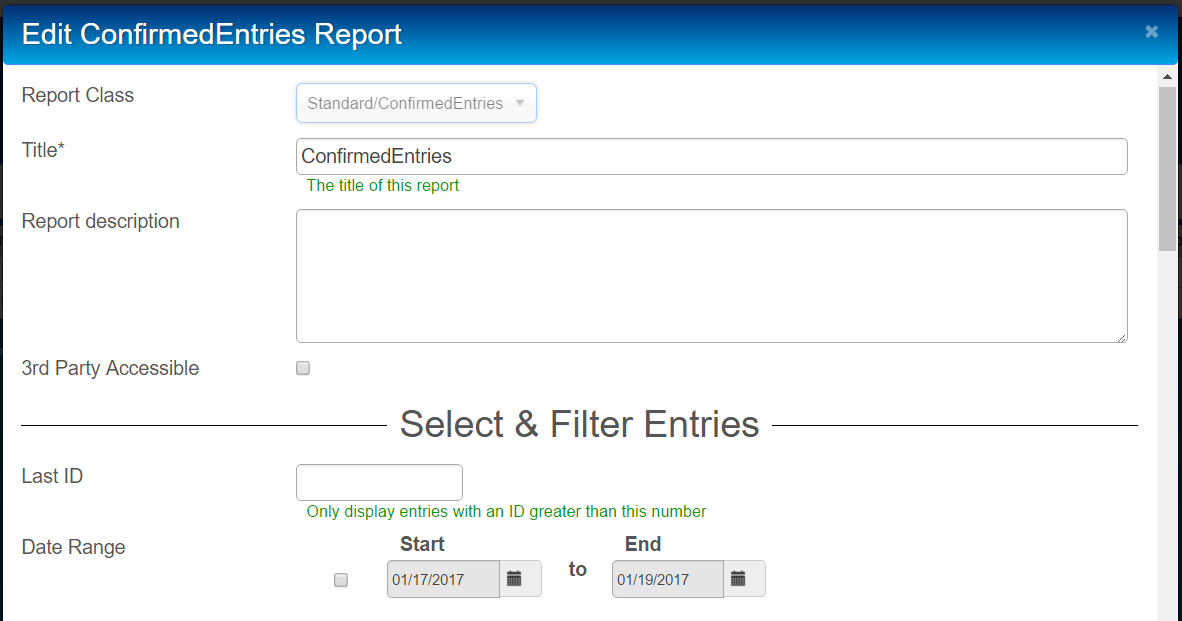This screenshot has height=621, width=1182.
Task: Click the 'Select & Filter Entries' heading
Action: point(579,424)
